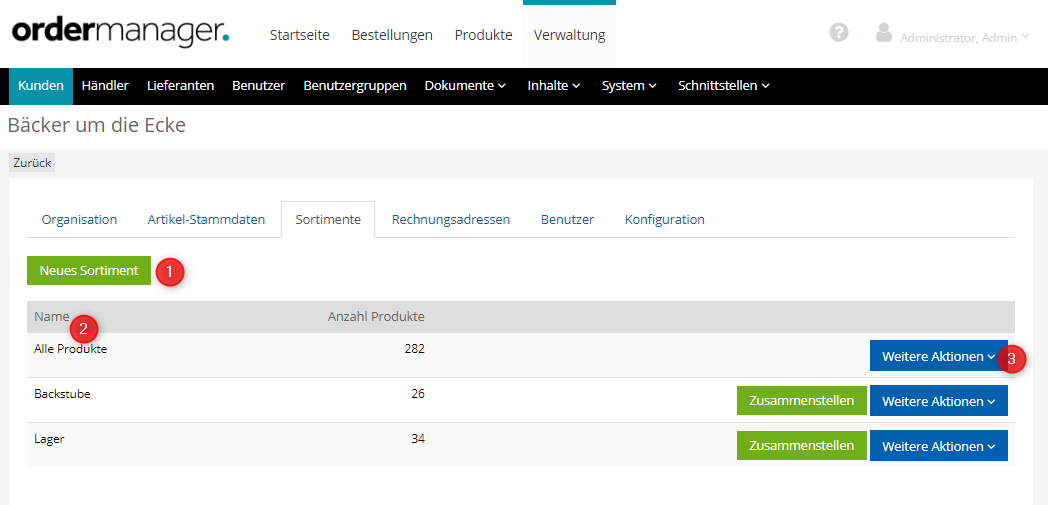Image resolution: width=1048 pixels, height=505 pixels.
Task: Click the help question mark icon
Action: pyautogui.click(x=839, y=32)
